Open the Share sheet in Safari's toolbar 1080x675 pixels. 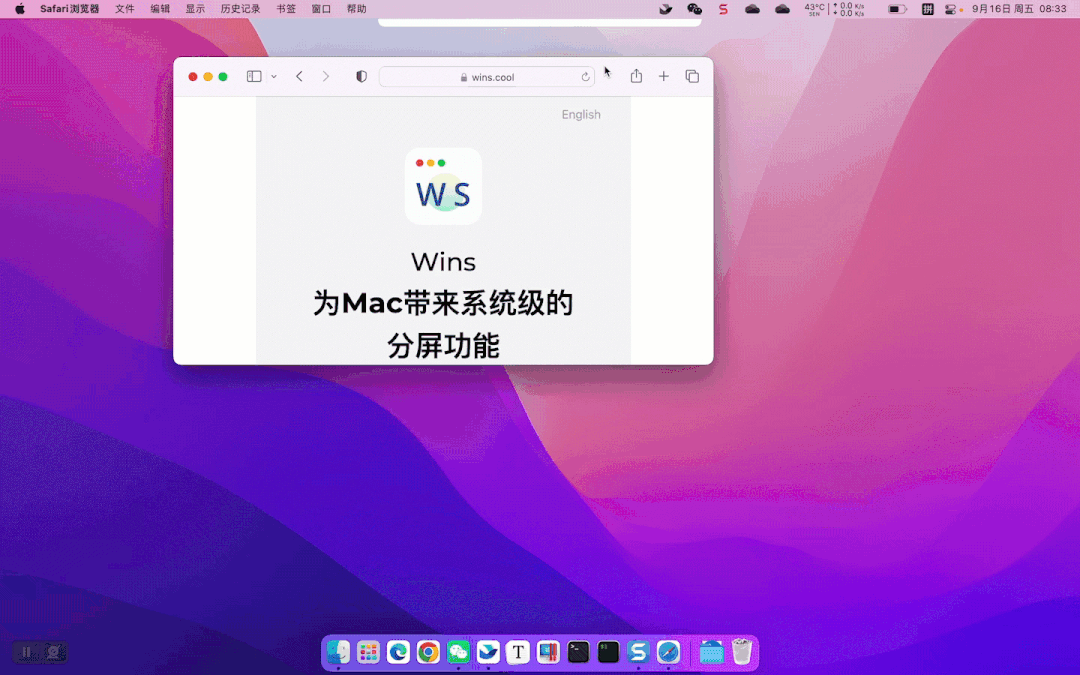636,76
